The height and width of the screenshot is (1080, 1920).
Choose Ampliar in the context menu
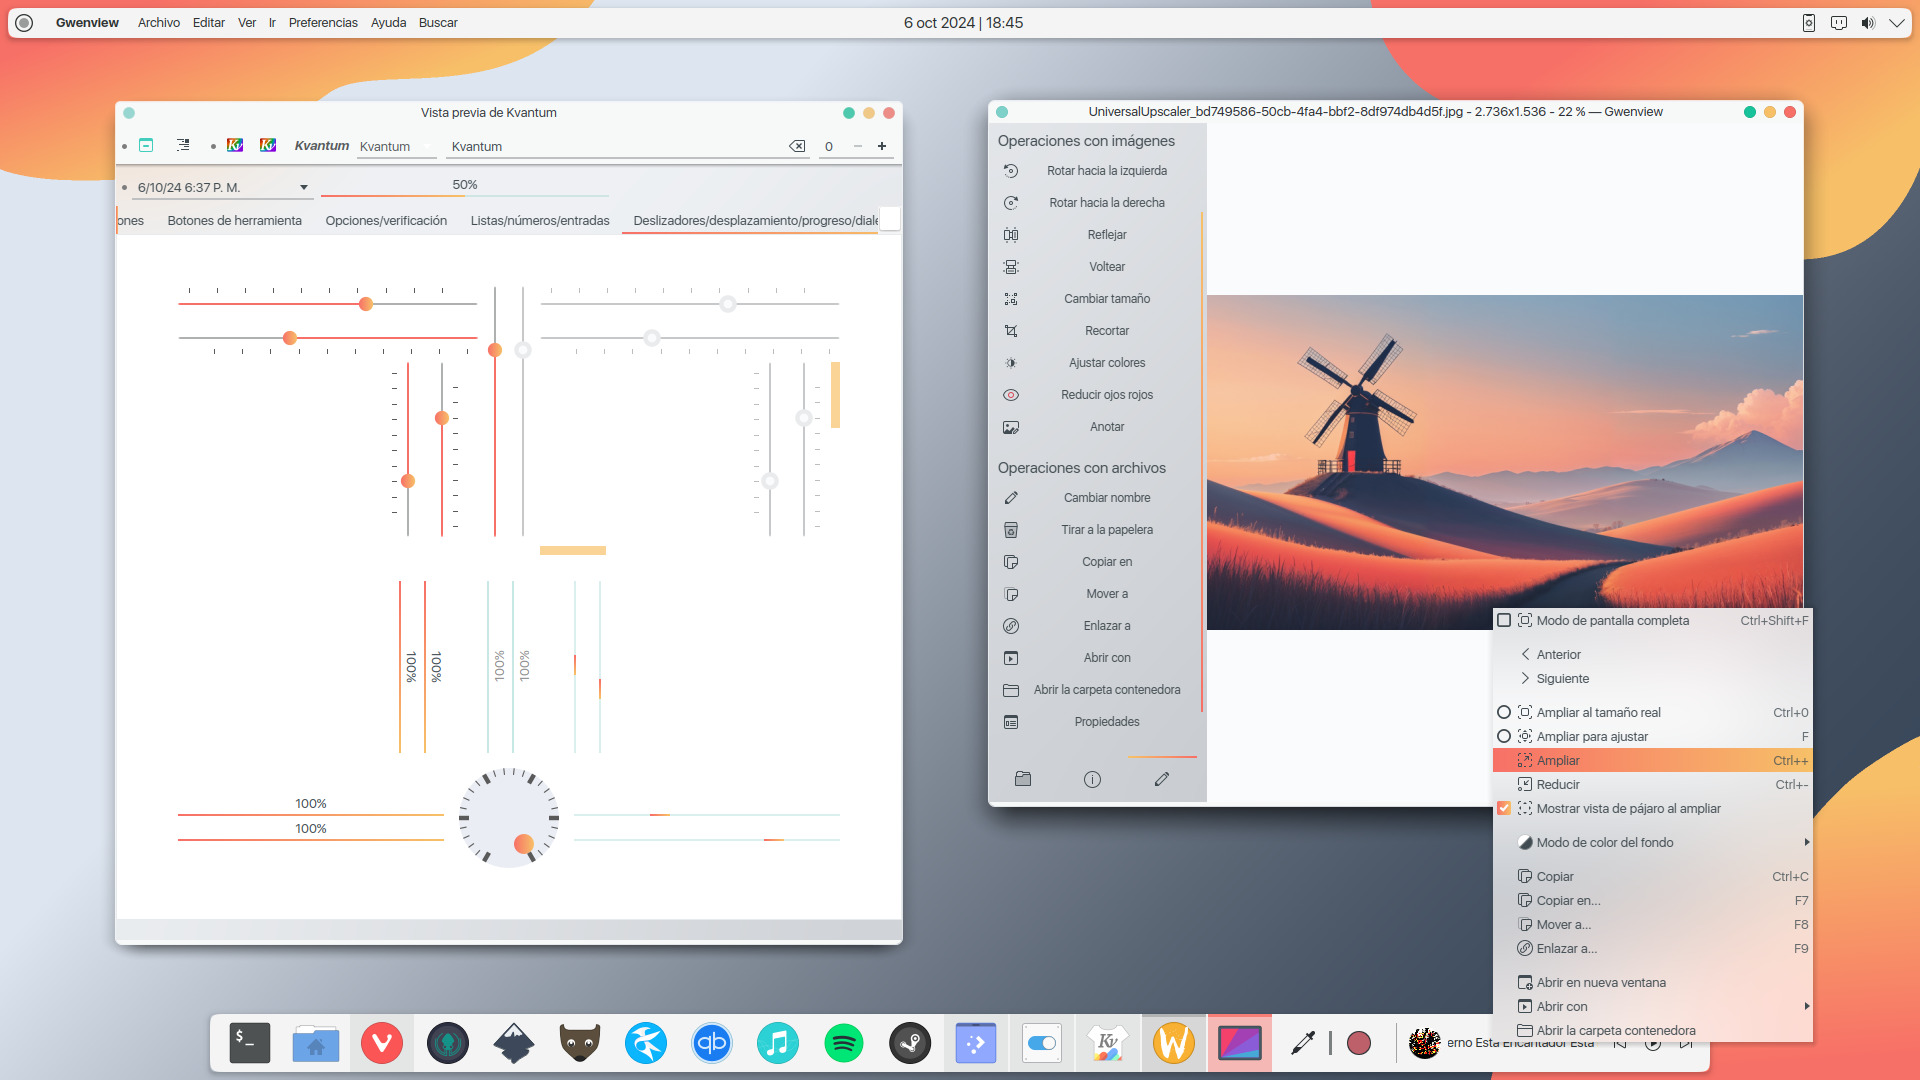click(x=1652, y=761)
